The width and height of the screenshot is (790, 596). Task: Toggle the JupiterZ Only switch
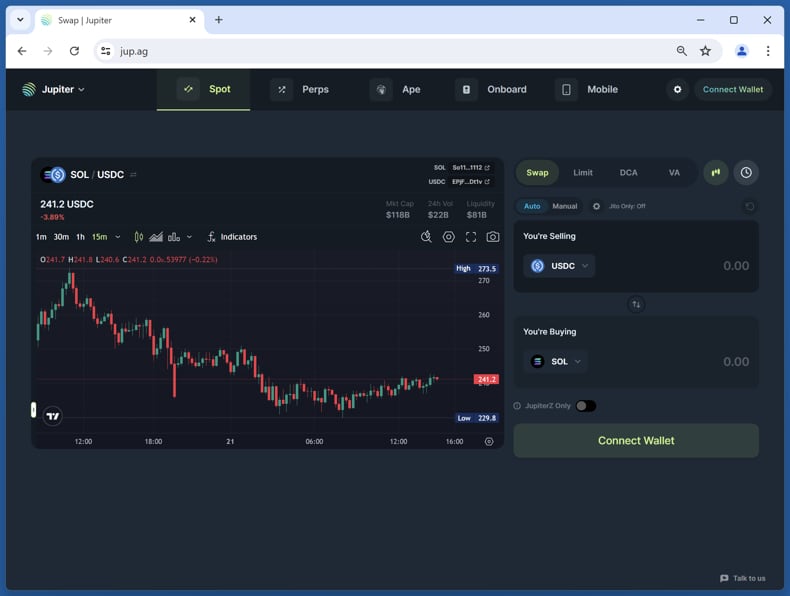[585, 406]
